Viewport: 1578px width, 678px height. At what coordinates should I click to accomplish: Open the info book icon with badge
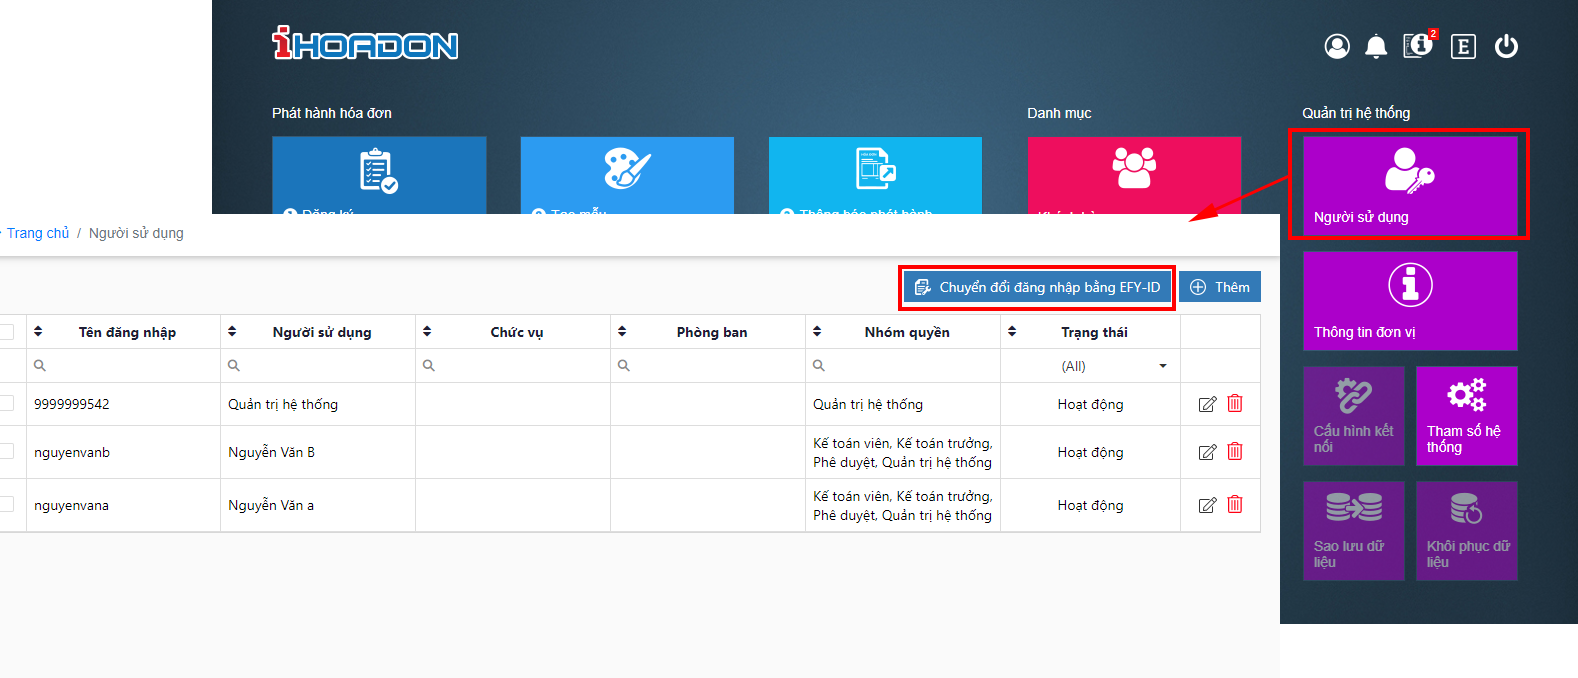(x=1419, y=44)
